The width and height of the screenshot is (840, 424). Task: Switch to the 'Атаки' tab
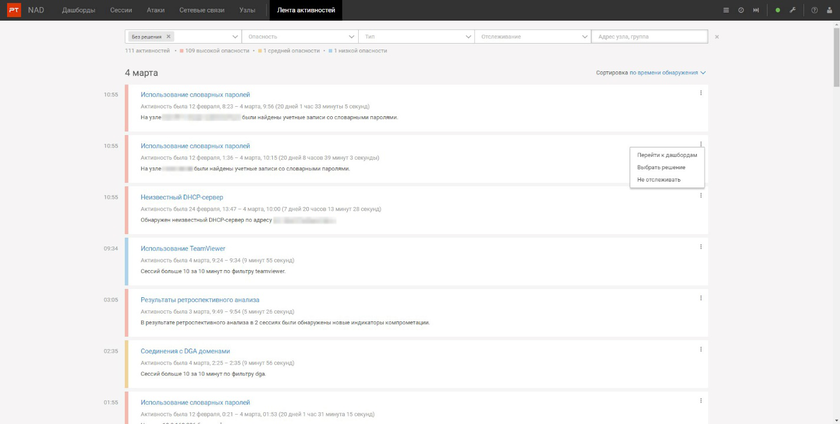coord(155,10)
